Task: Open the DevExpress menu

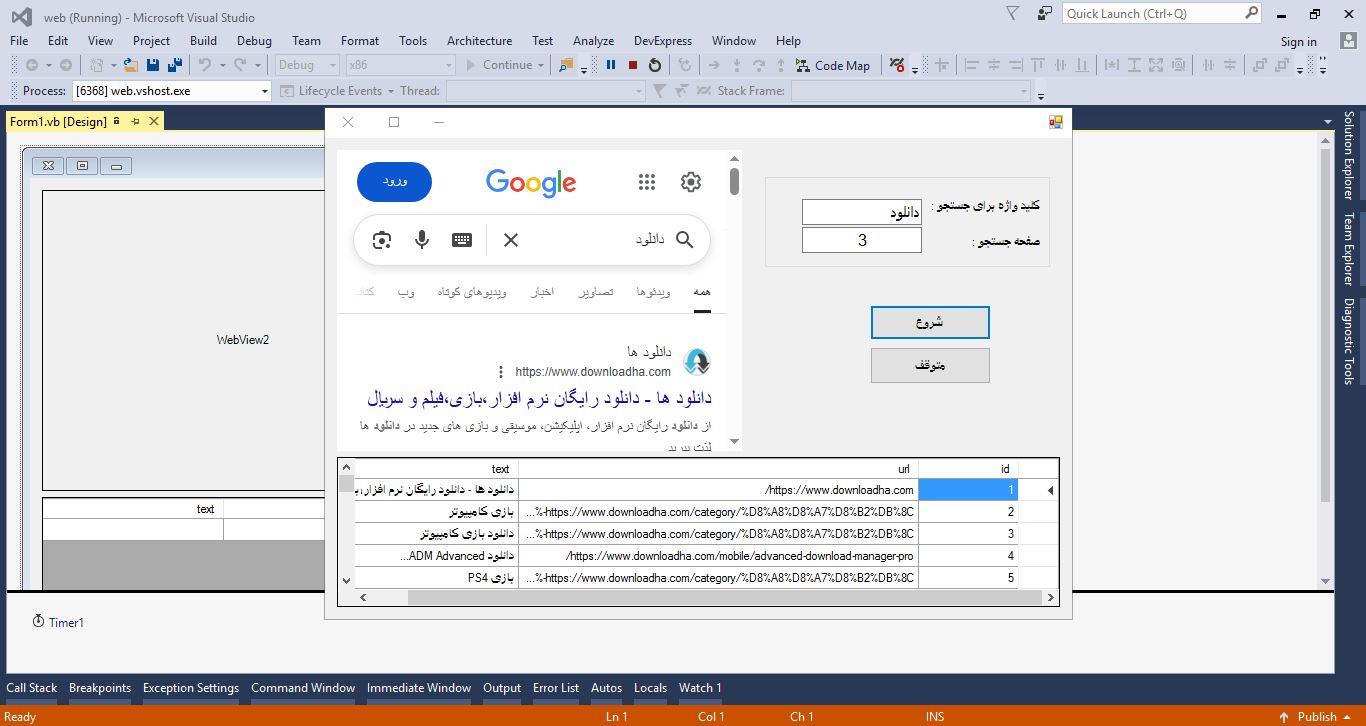Action: coord(662,41)
